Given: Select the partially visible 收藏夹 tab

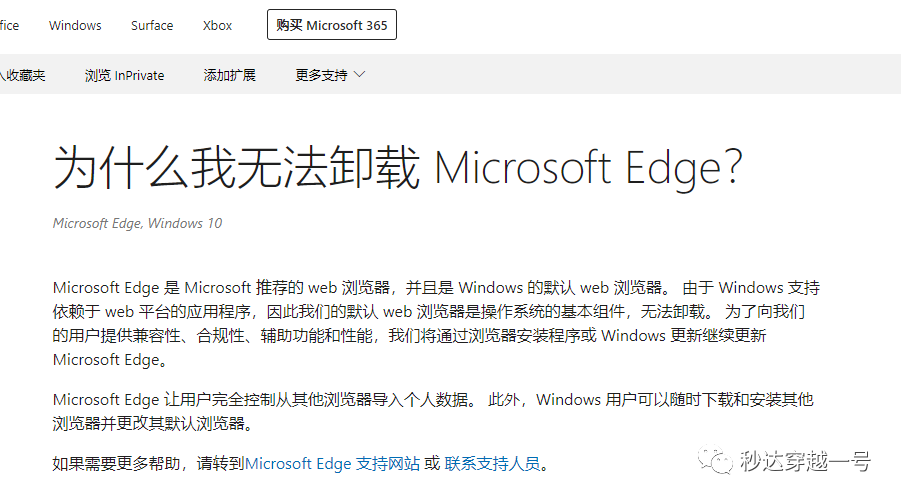Looking at the screenshot, I should [22, 75].
